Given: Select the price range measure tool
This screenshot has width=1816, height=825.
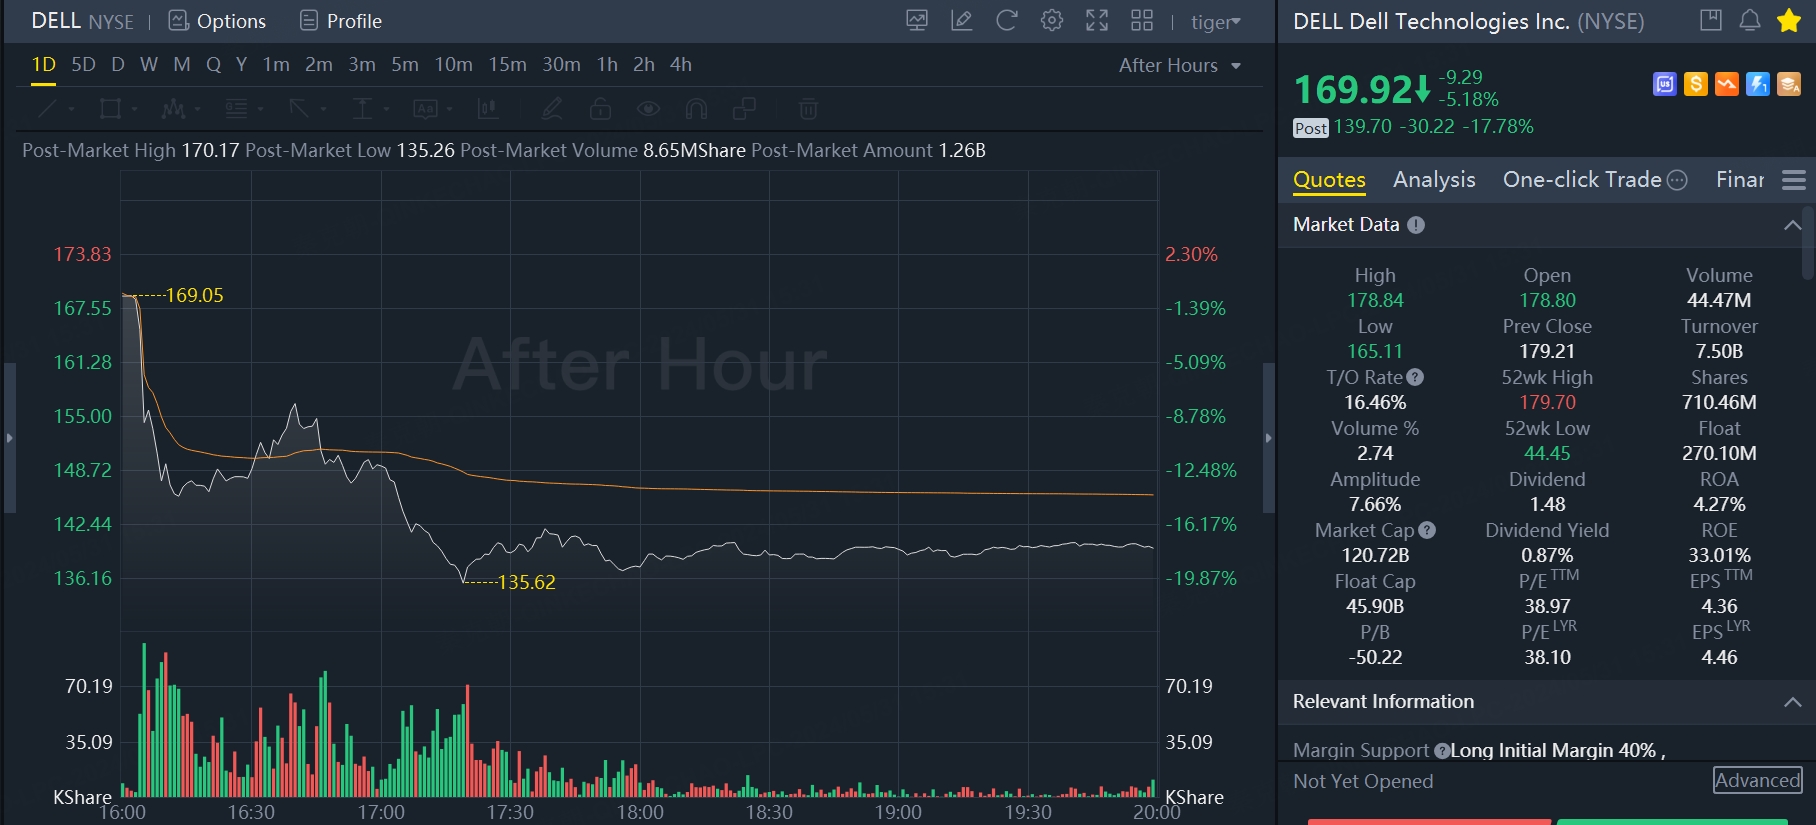Looking at the screenshot, I should [x=363, y=109].
